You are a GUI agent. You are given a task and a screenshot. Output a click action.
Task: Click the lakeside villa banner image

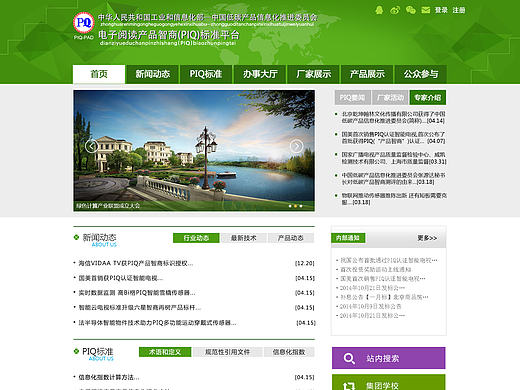click(194, 151)
